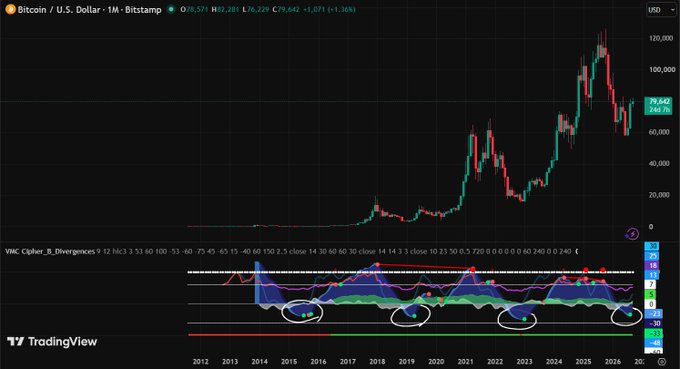This screenshot has height=369, width=680.
Task: Click the green market status dot
Action: pos(171,9)
